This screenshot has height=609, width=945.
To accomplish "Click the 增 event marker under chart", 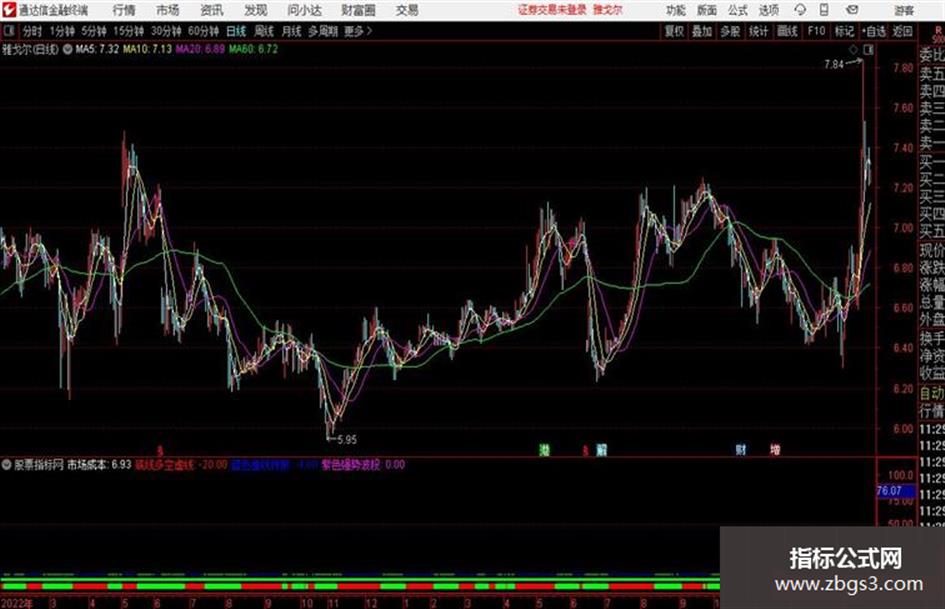I will point(775,450).
